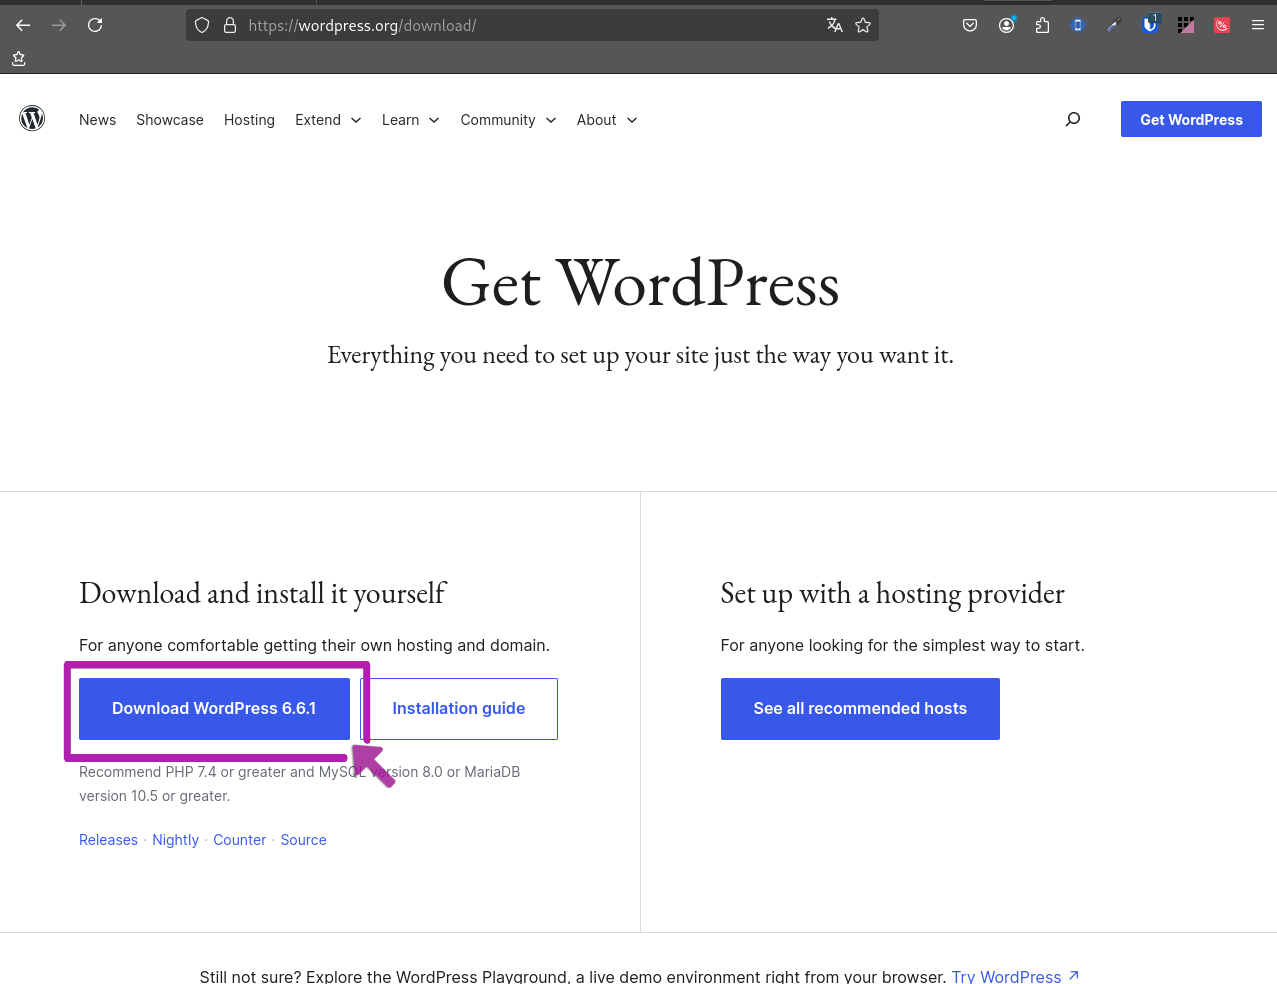Open the Counter link
1277x984 pixels.
(239, 840)
